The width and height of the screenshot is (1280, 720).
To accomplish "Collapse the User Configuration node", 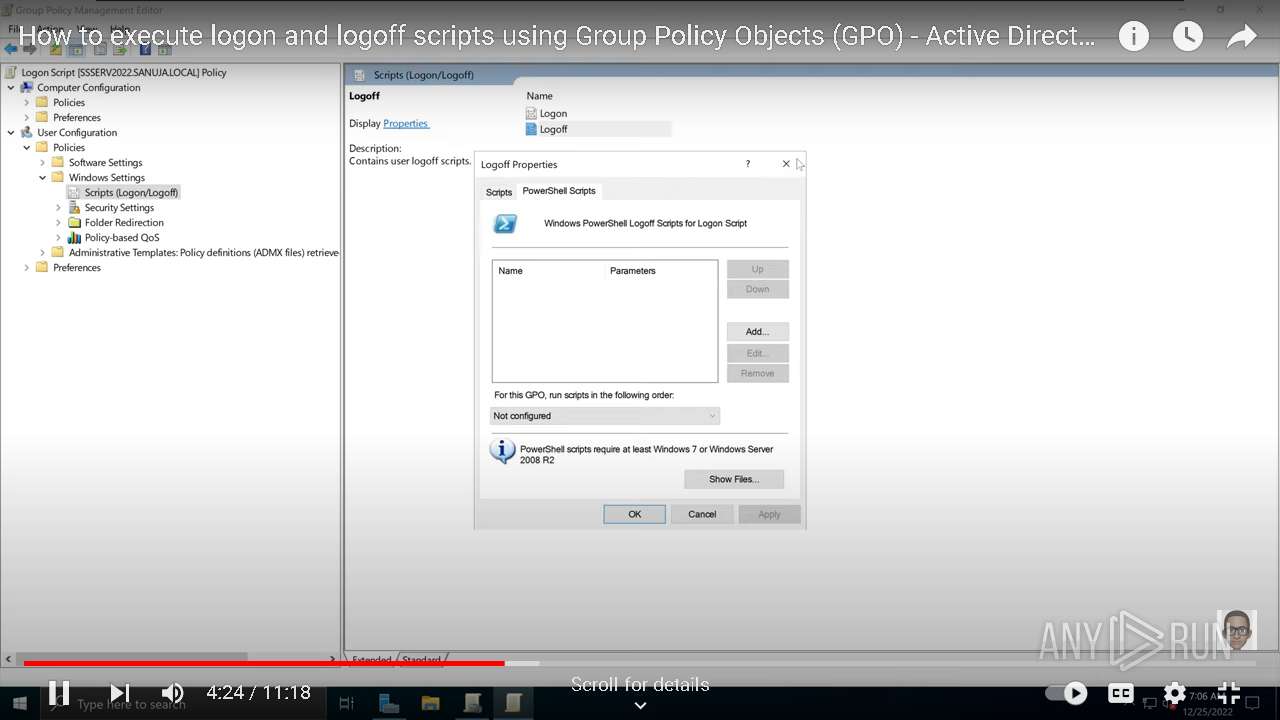I will point(11,132).
